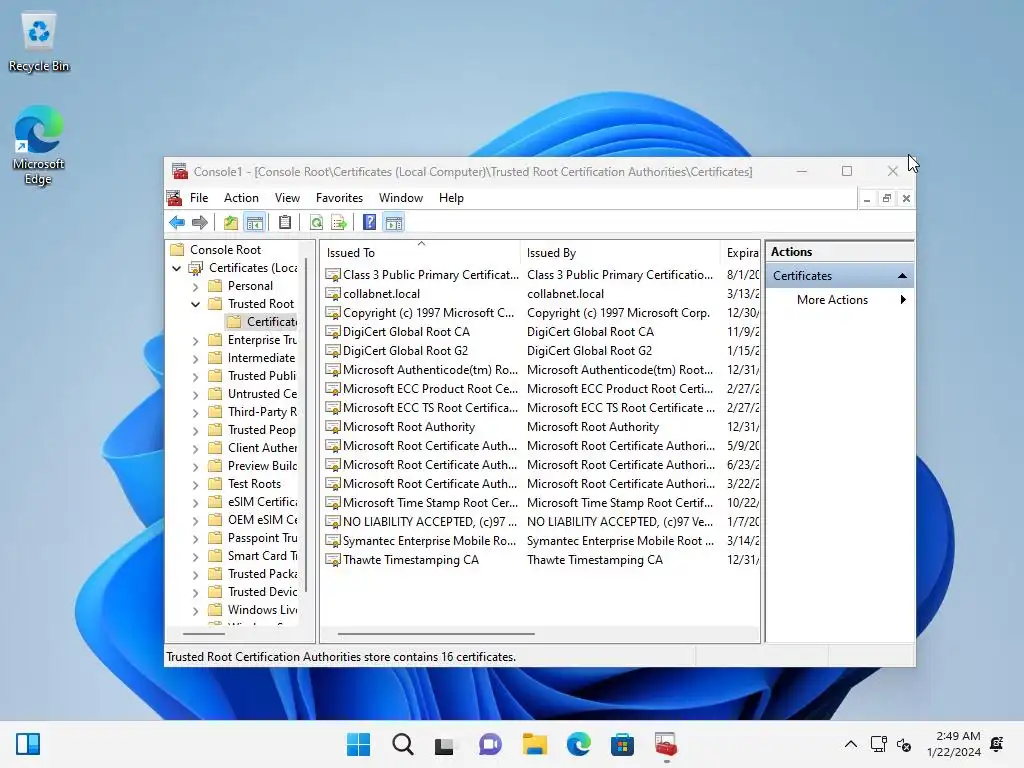Collapse Certificates (Local Computer) tree node
This screenshot has width=1024, height=768.
click(176, 268)
